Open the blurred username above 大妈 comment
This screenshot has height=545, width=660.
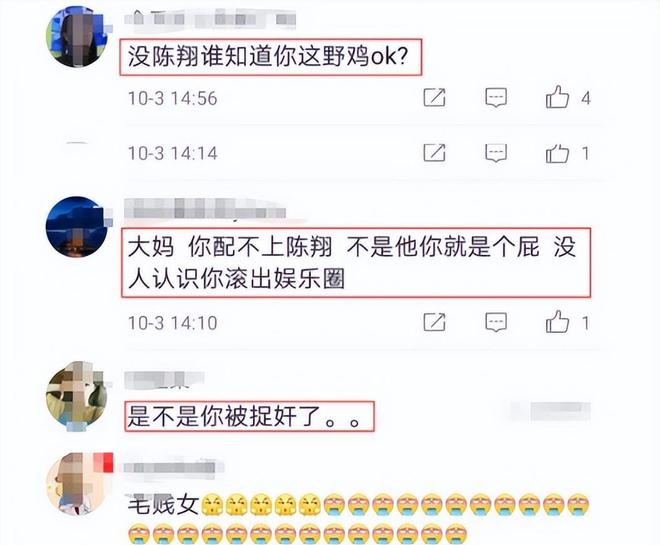click(205, 208)
